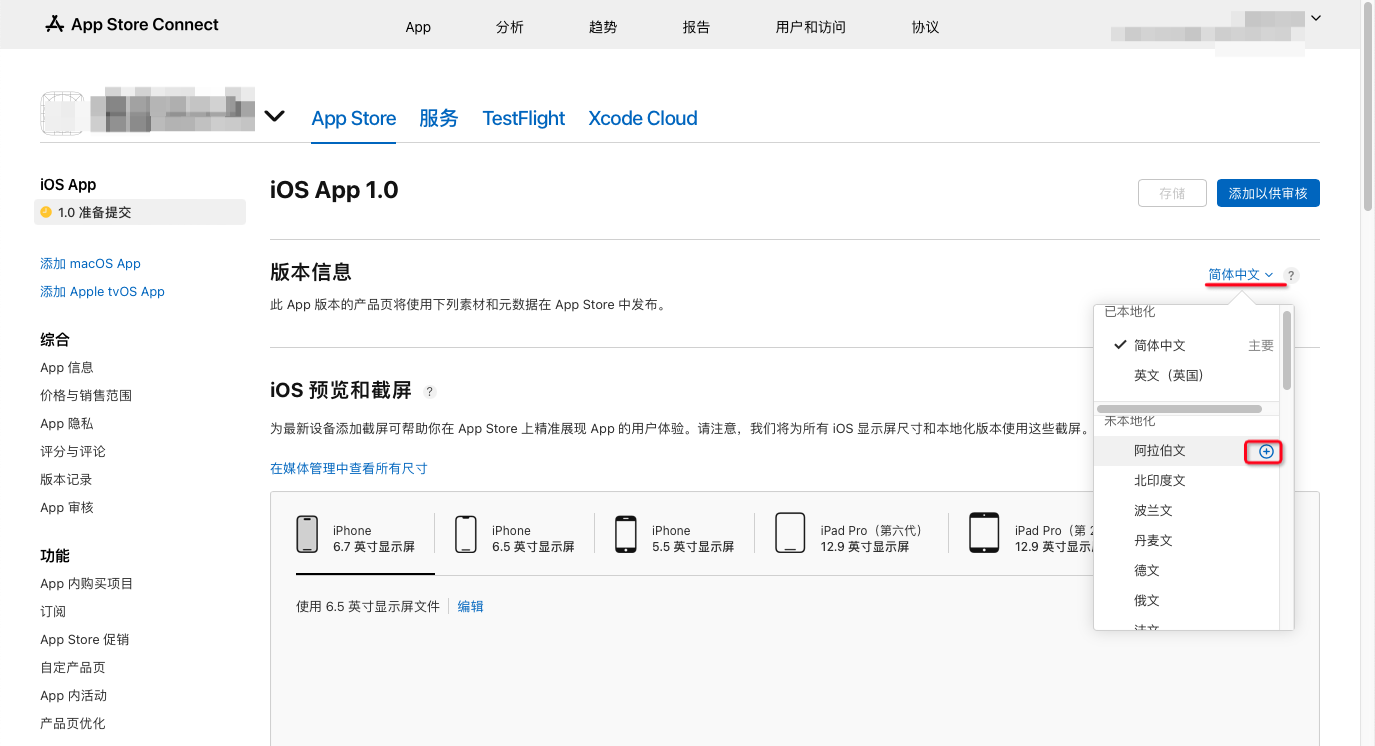
Task: Select the iPhone 6.5 英寸显示屏 device icon
Action: [466, 533]
